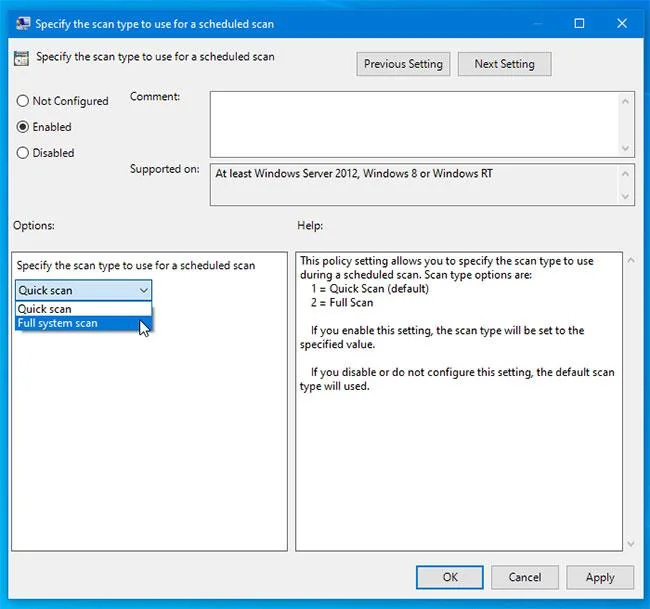Click the Comment box scroll up arrow
Viewport: 650px width, 609px height.
pyautogui.click(x=626, y=101)
